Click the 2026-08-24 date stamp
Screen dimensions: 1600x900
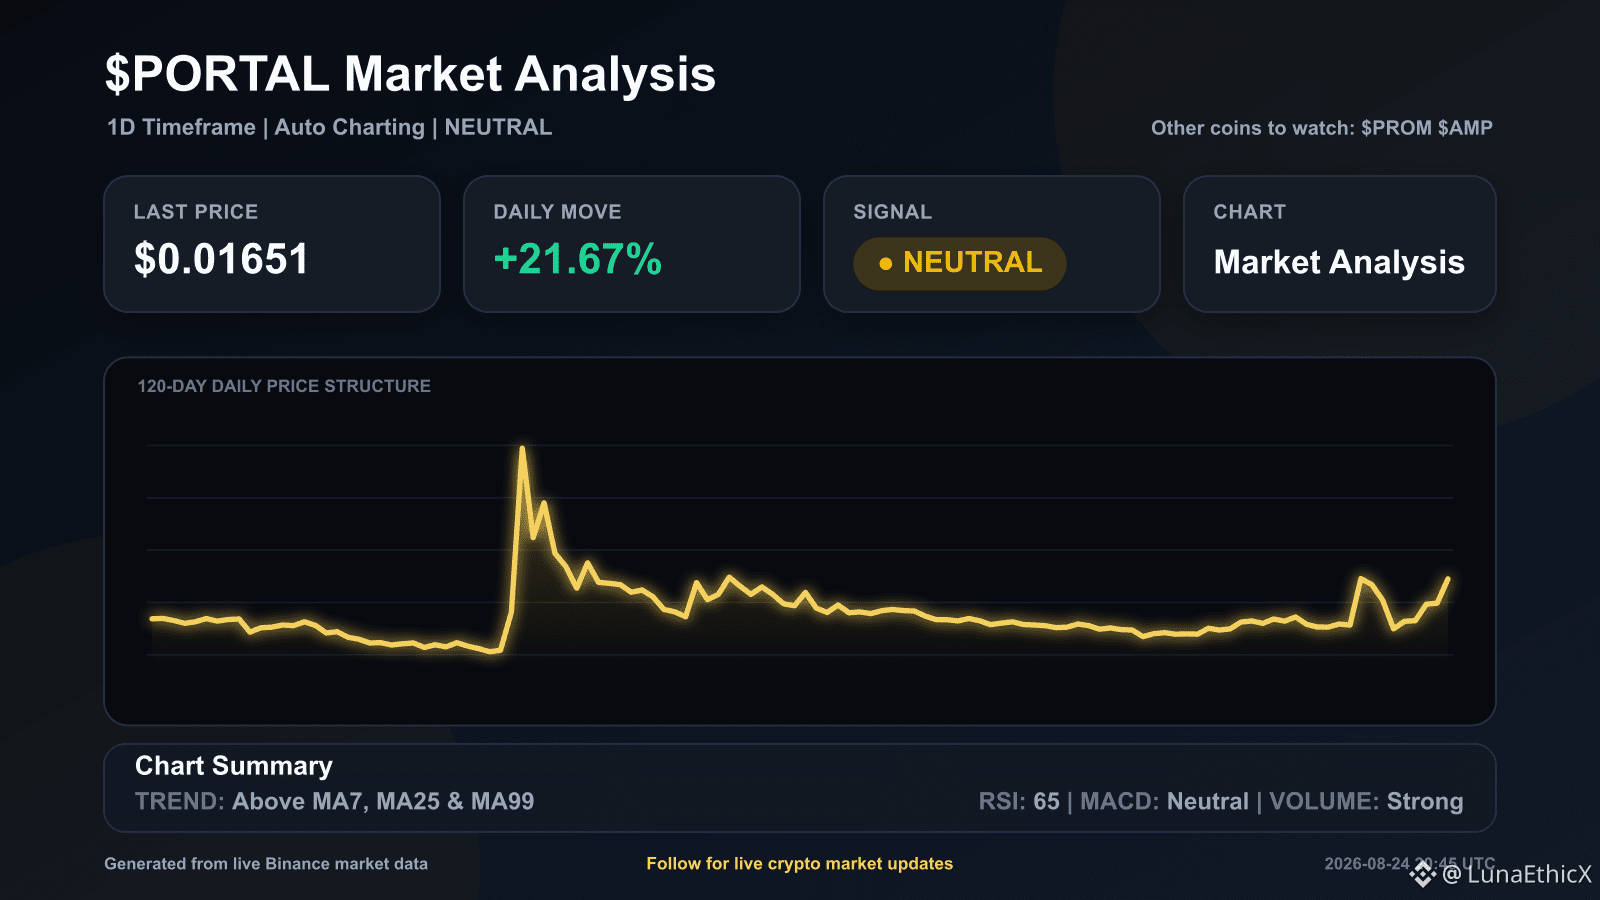[x=1367, y=864]
